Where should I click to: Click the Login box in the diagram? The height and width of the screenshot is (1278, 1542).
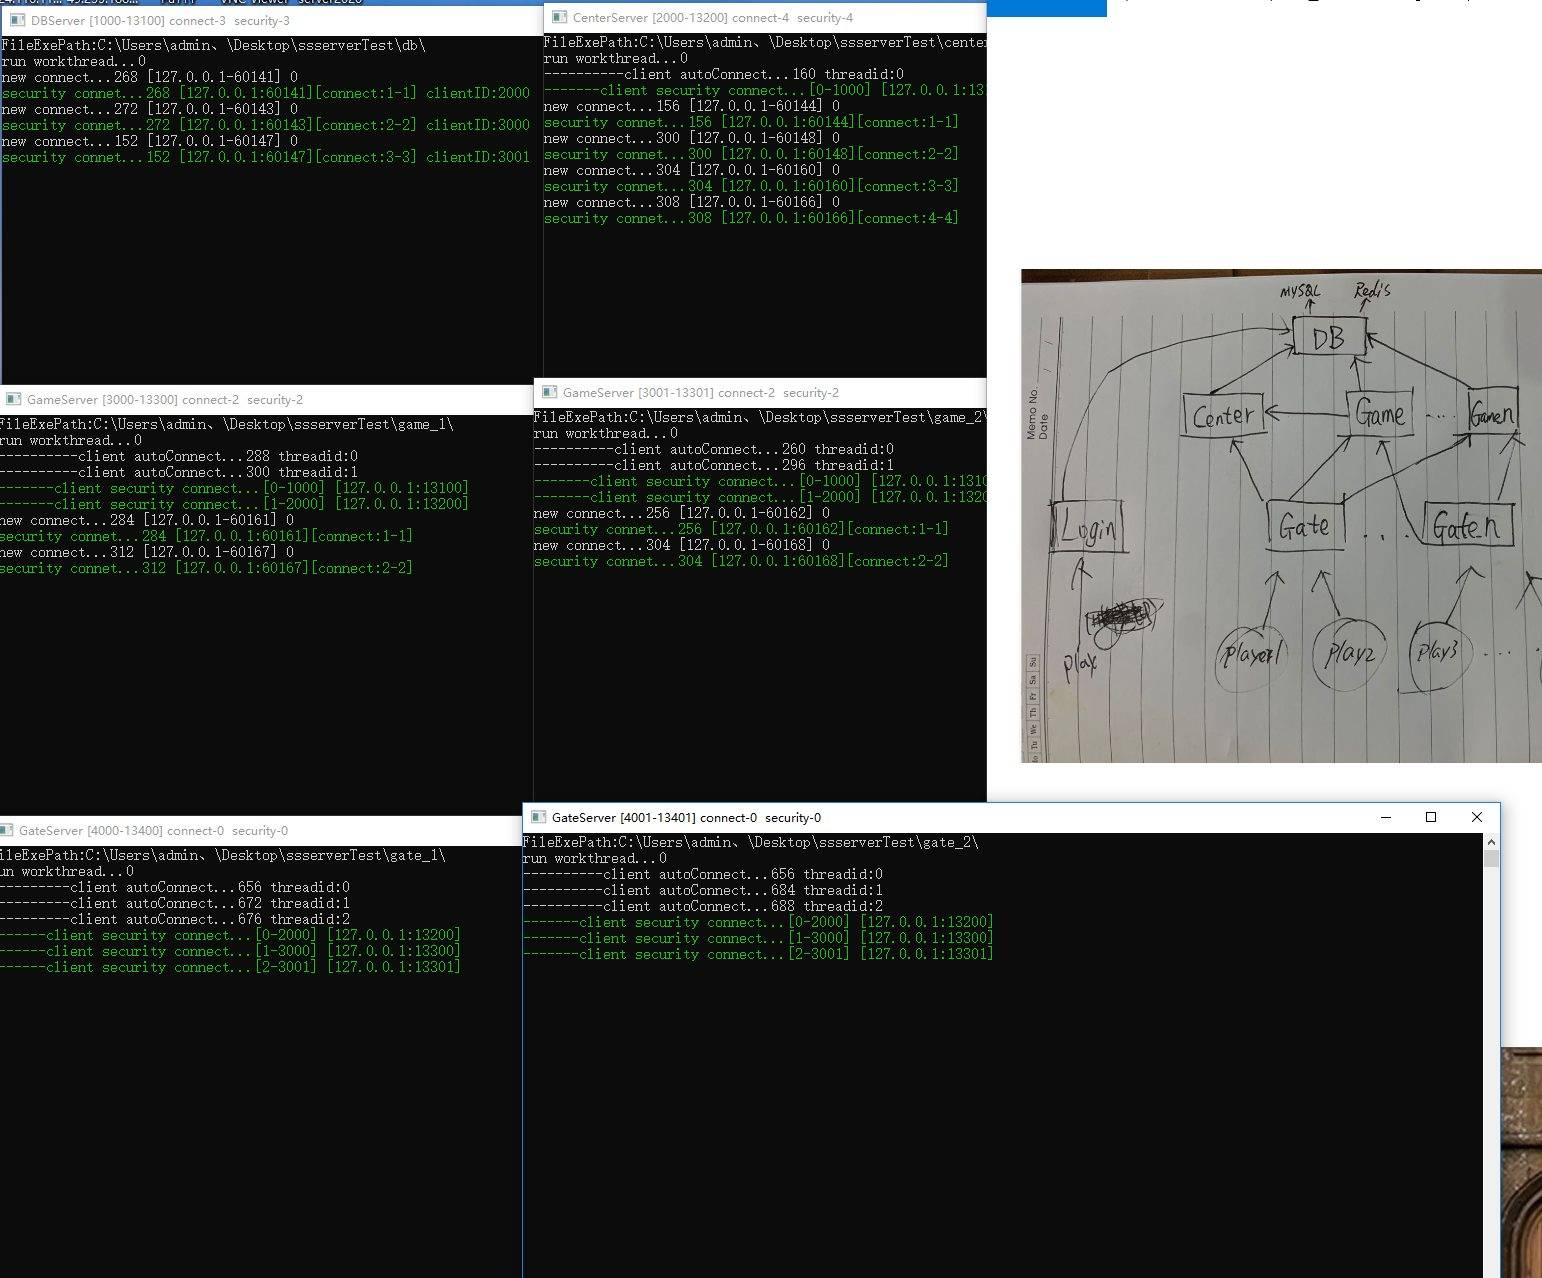coord(1088,527)
